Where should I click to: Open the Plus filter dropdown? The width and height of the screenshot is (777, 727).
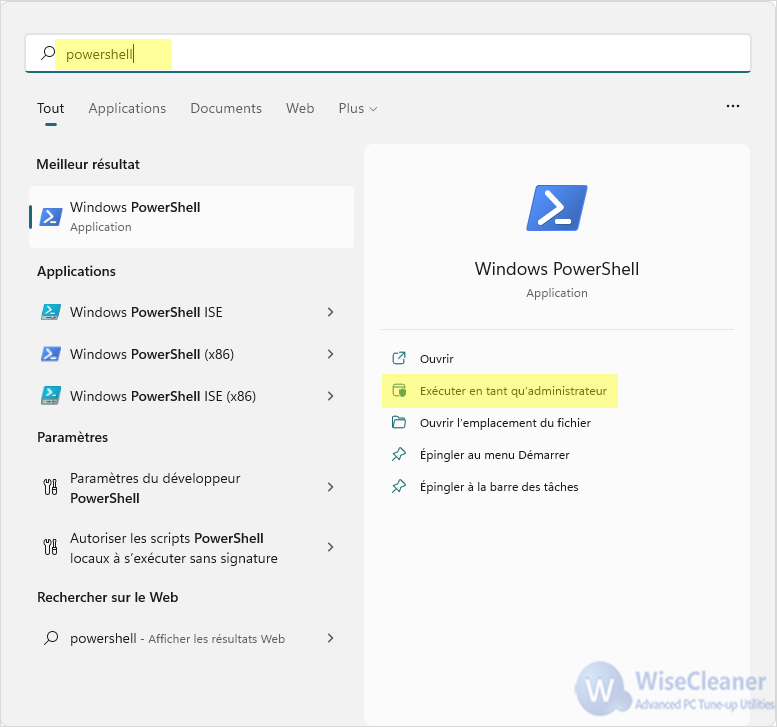click(x=358, y=108)
